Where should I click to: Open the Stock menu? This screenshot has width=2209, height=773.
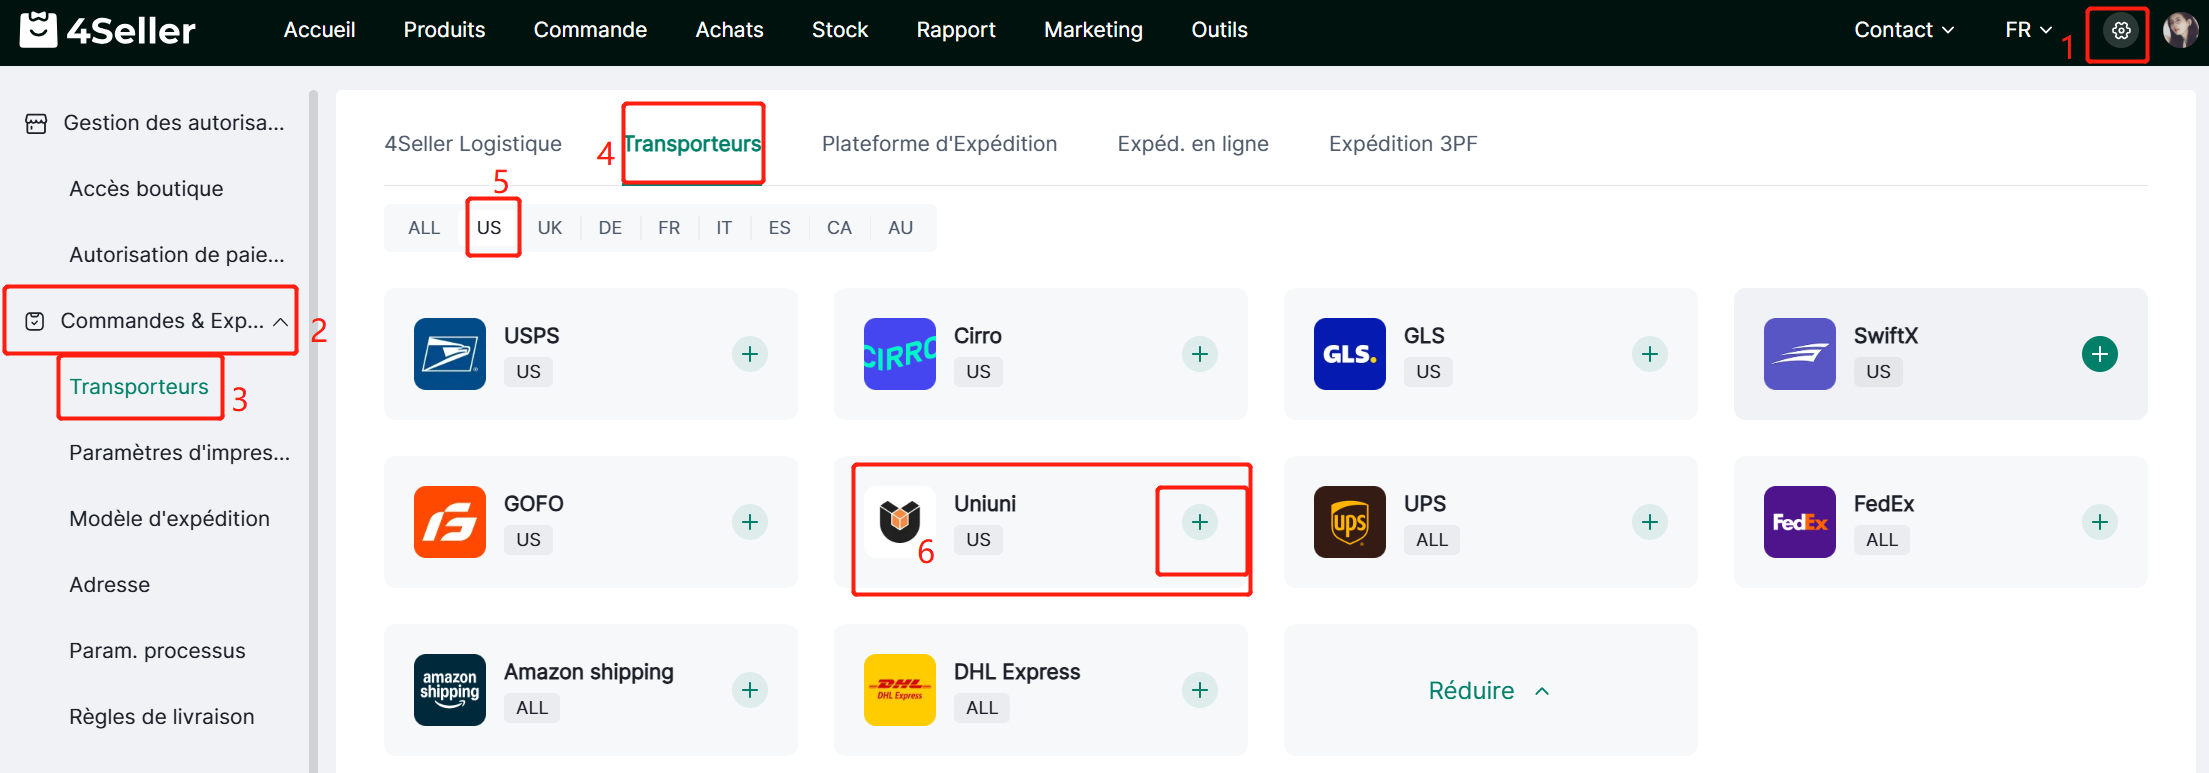click(x=840, y=30)
